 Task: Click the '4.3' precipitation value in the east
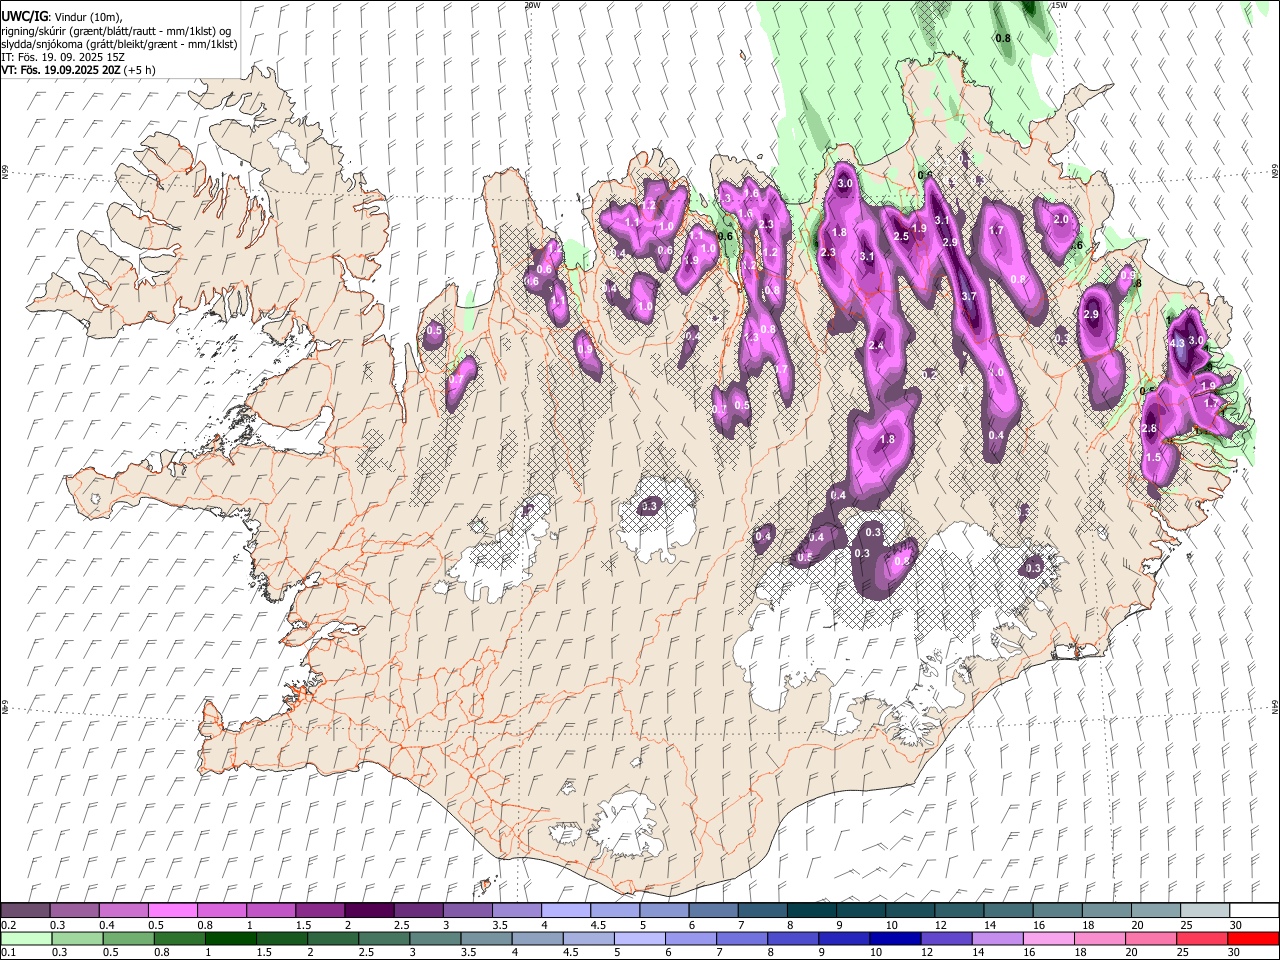coord(1176,343)
